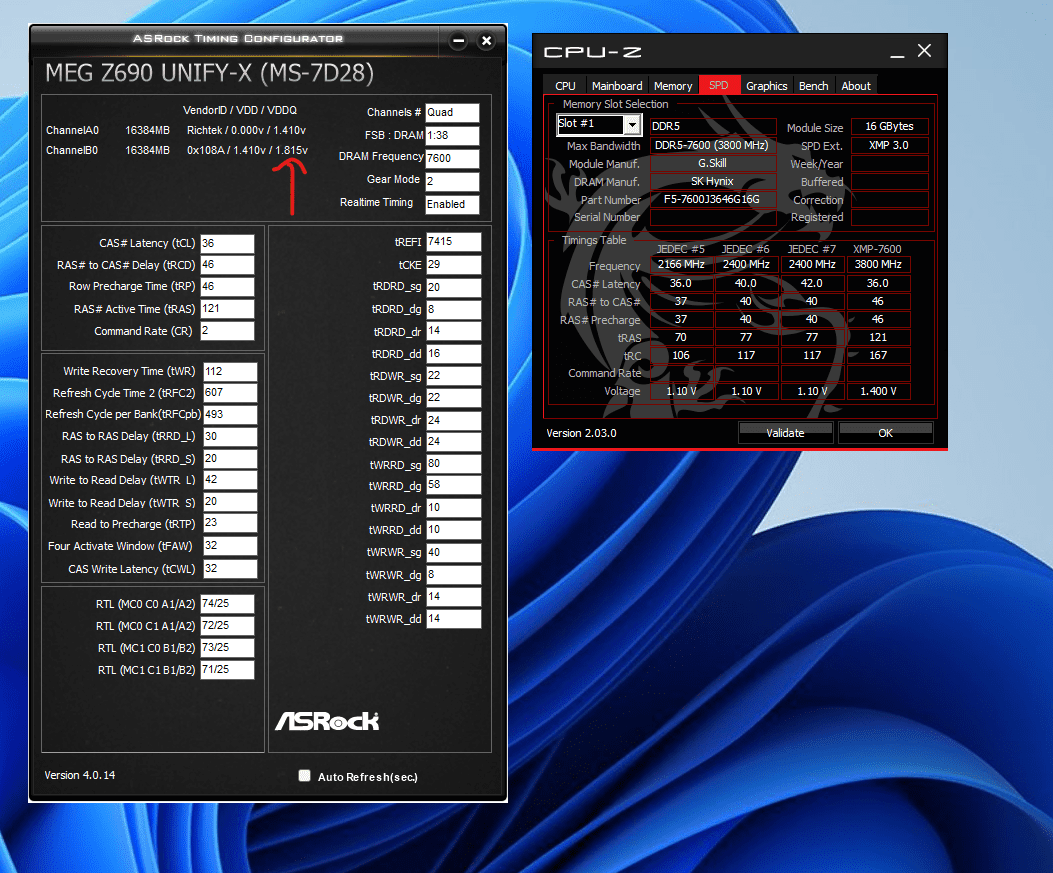Click the Write Recovery Time (tWR) field

(x=230, y=371)
